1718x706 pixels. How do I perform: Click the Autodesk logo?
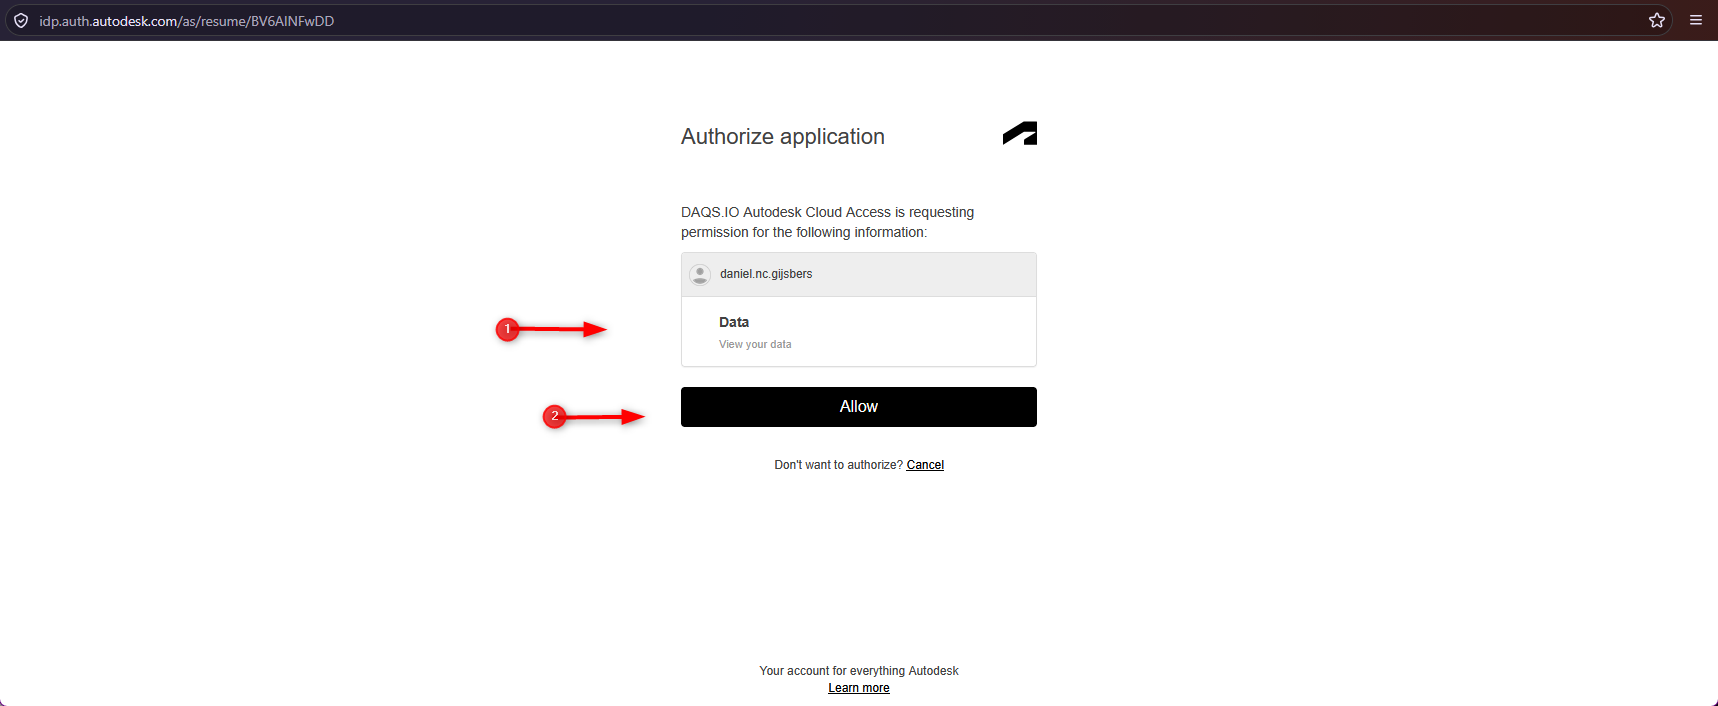click(1020, 134)
